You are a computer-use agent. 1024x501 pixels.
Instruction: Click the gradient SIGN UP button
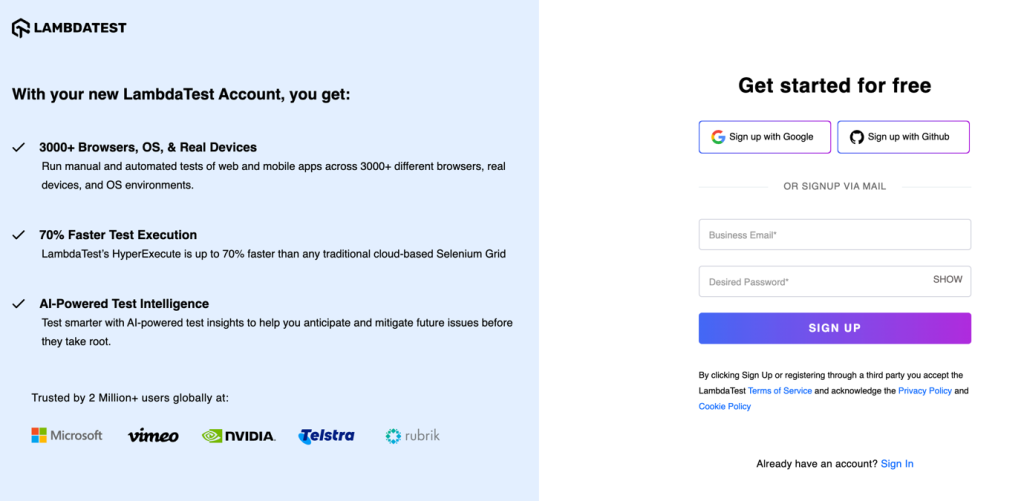point(835,328)
